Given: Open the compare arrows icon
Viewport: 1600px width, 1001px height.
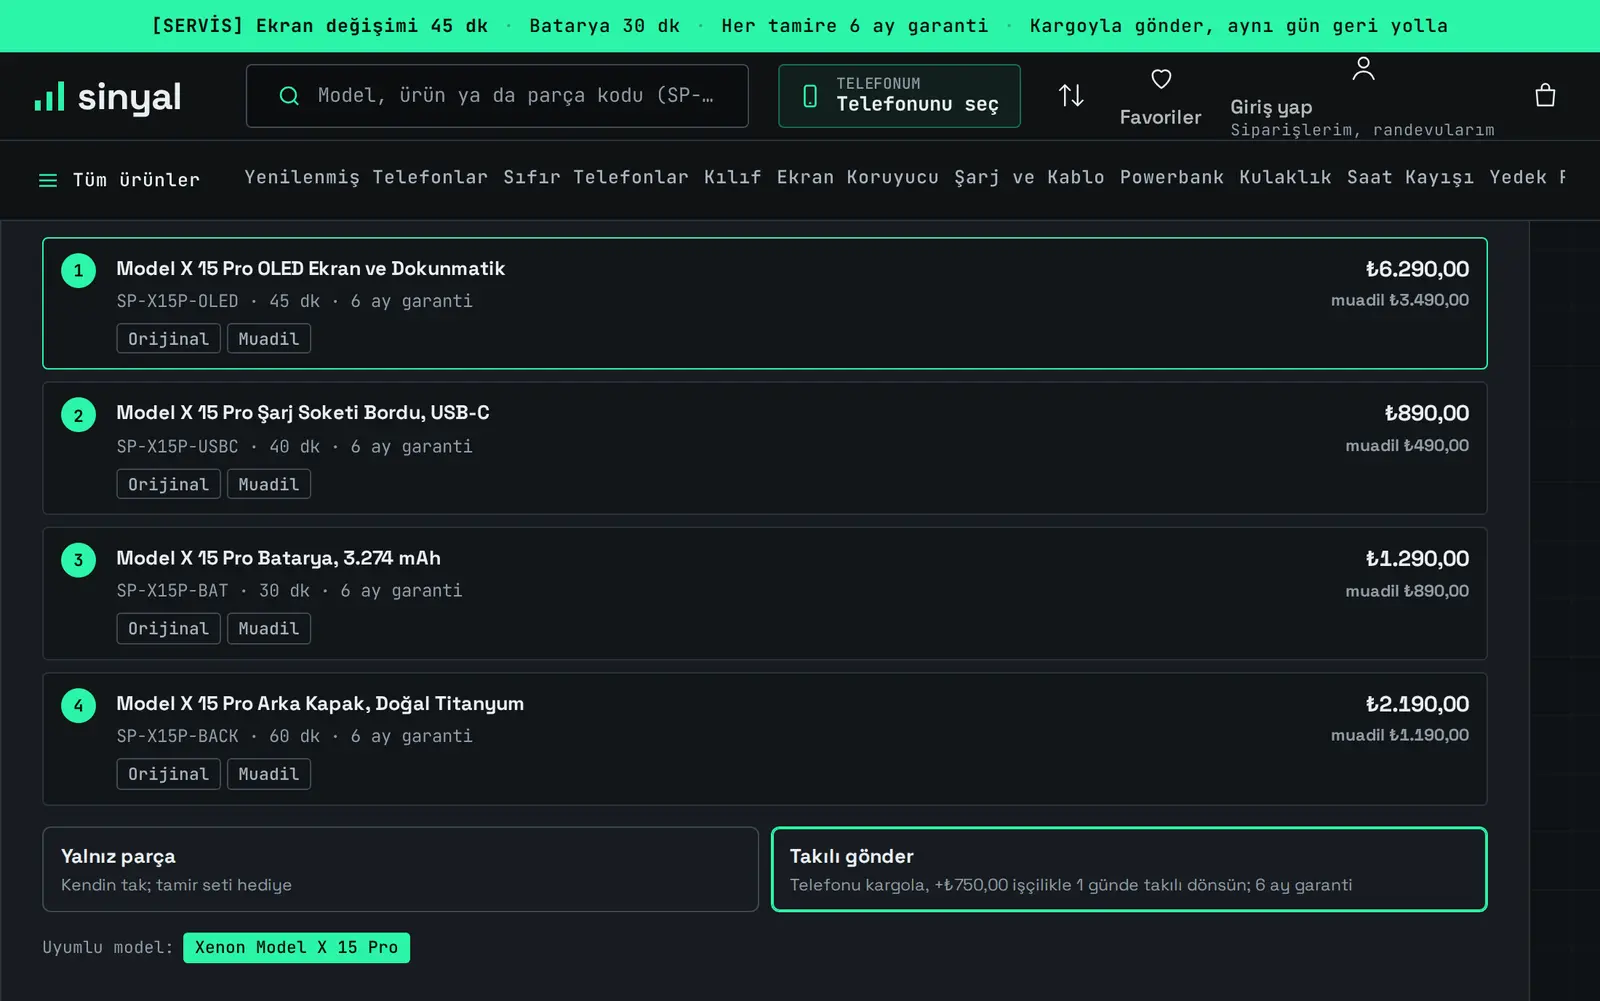Looking at the screenshot, I should pyautogui.click(x=1071, y=95).
